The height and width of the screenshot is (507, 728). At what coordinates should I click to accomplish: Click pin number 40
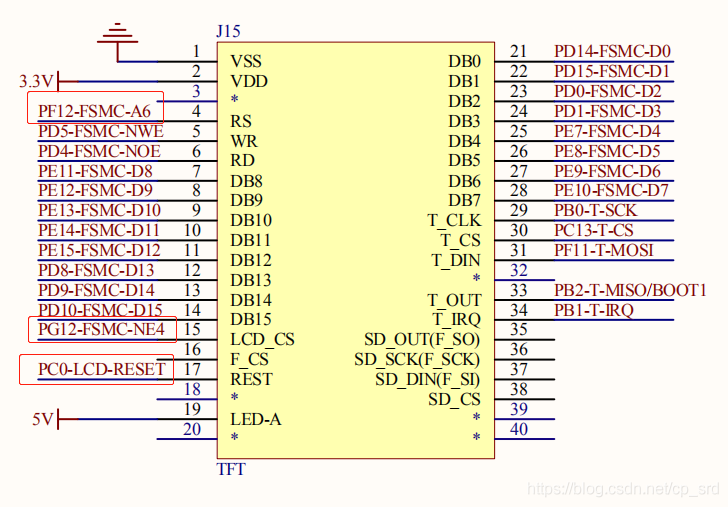click(x=519, y=429)
